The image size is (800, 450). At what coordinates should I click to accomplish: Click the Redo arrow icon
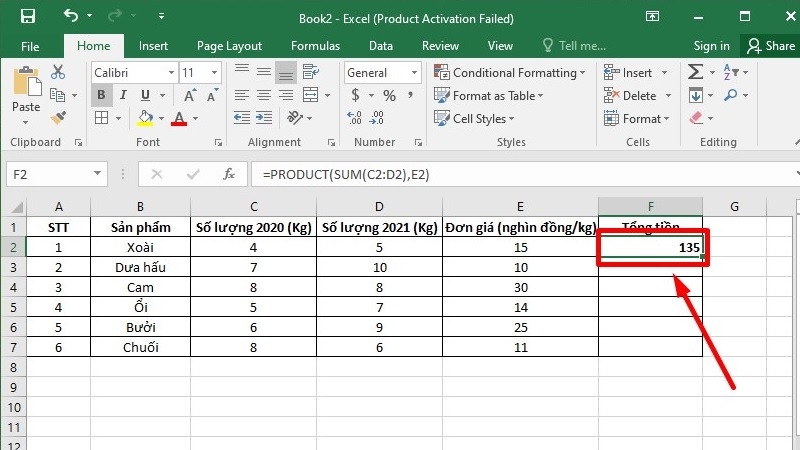(x=114, y=16)
